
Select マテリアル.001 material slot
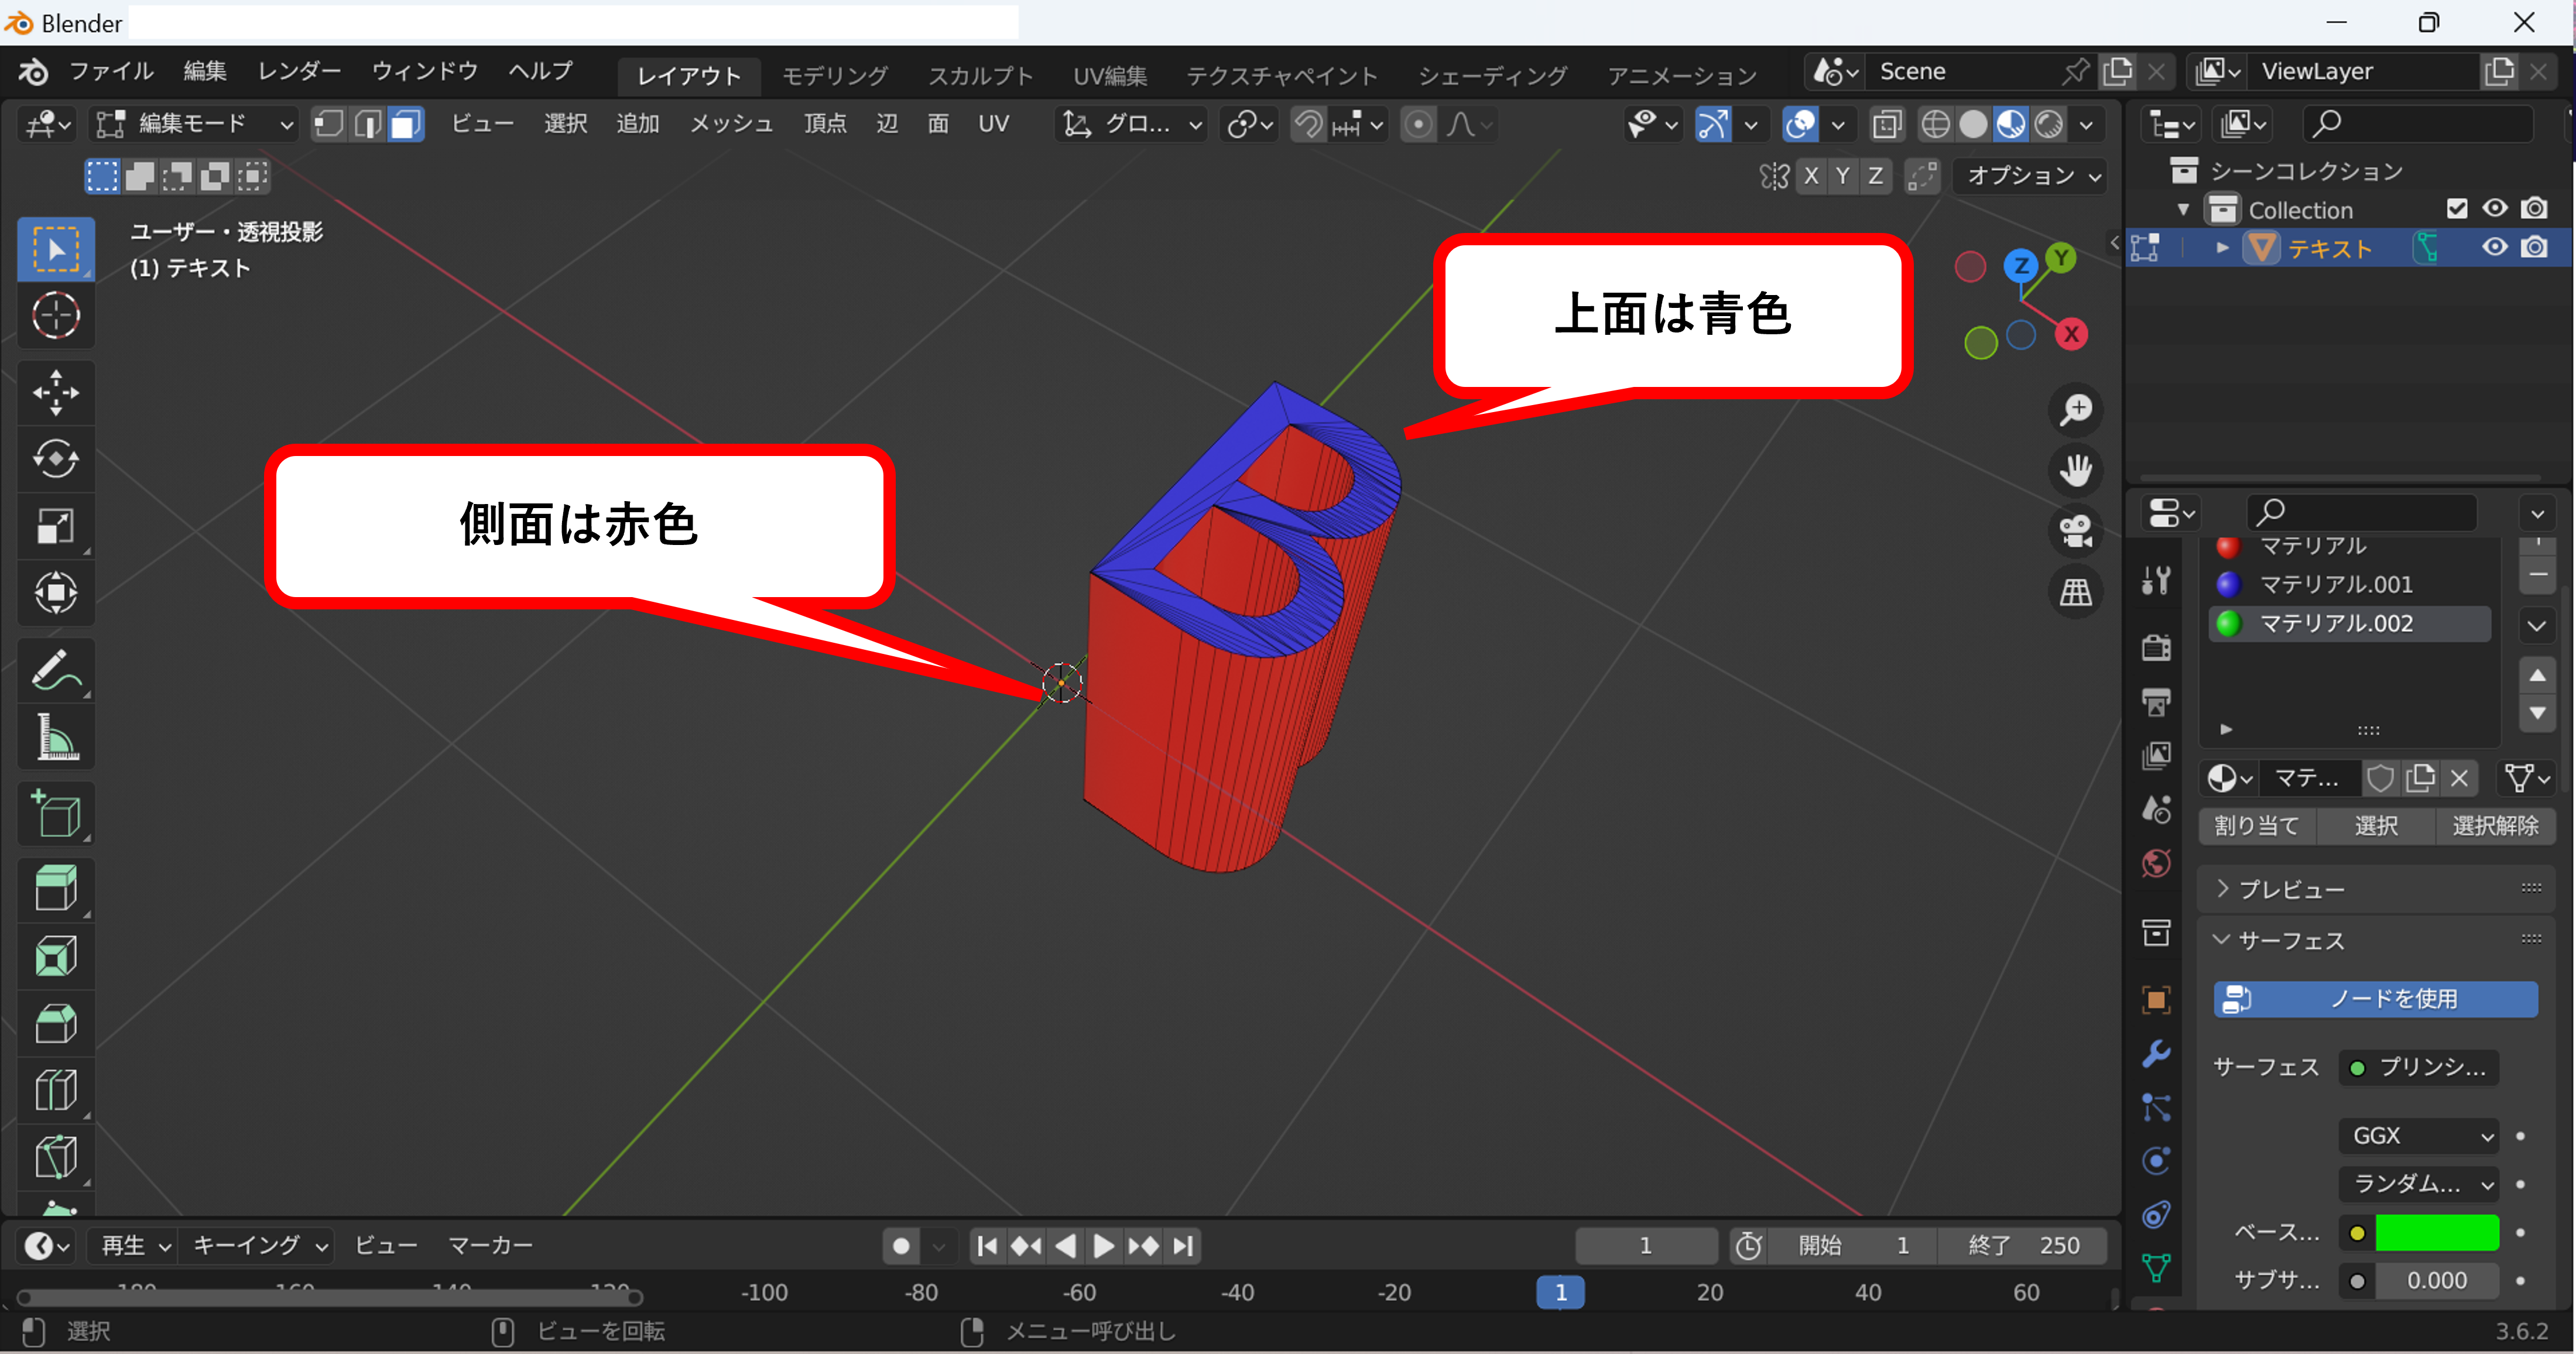point(2336,584)
